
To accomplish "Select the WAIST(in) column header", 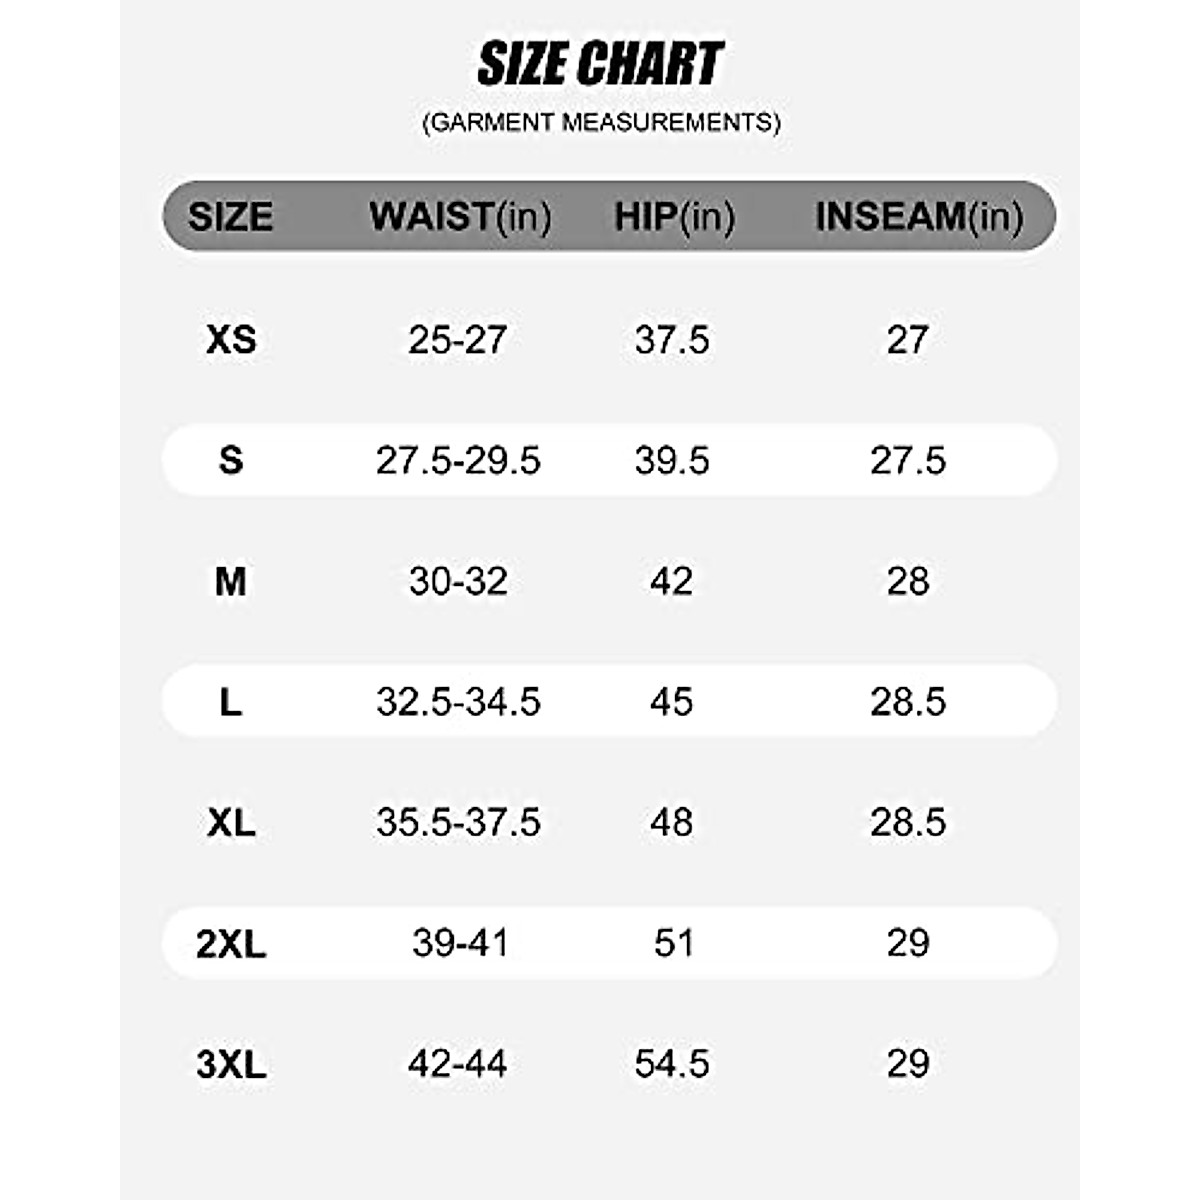I will point(460,216).
